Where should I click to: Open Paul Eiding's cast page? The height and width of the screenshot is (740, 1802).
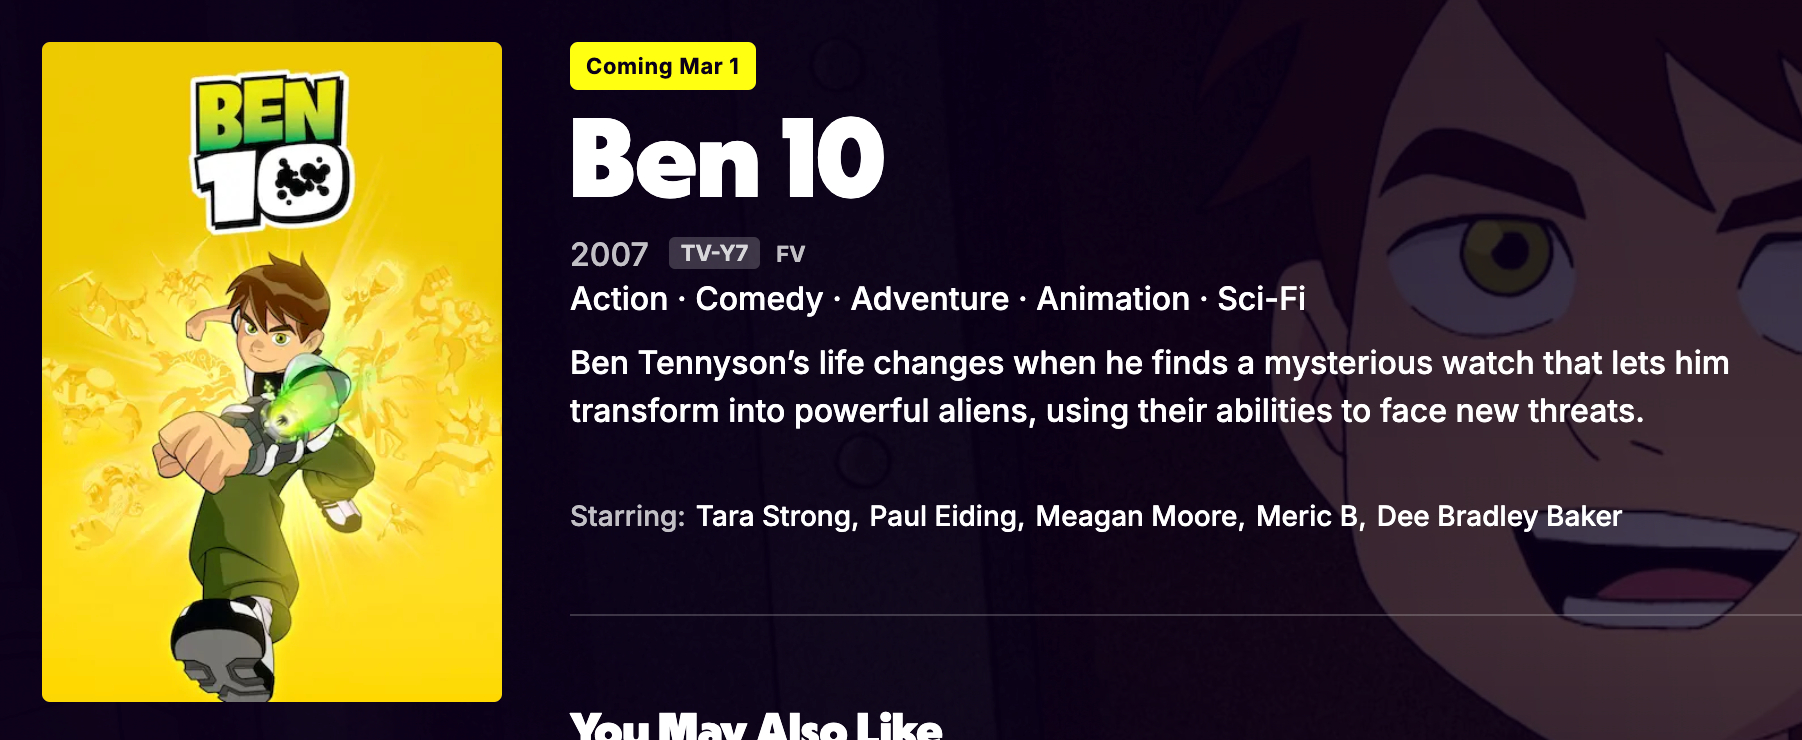point(943,516)
